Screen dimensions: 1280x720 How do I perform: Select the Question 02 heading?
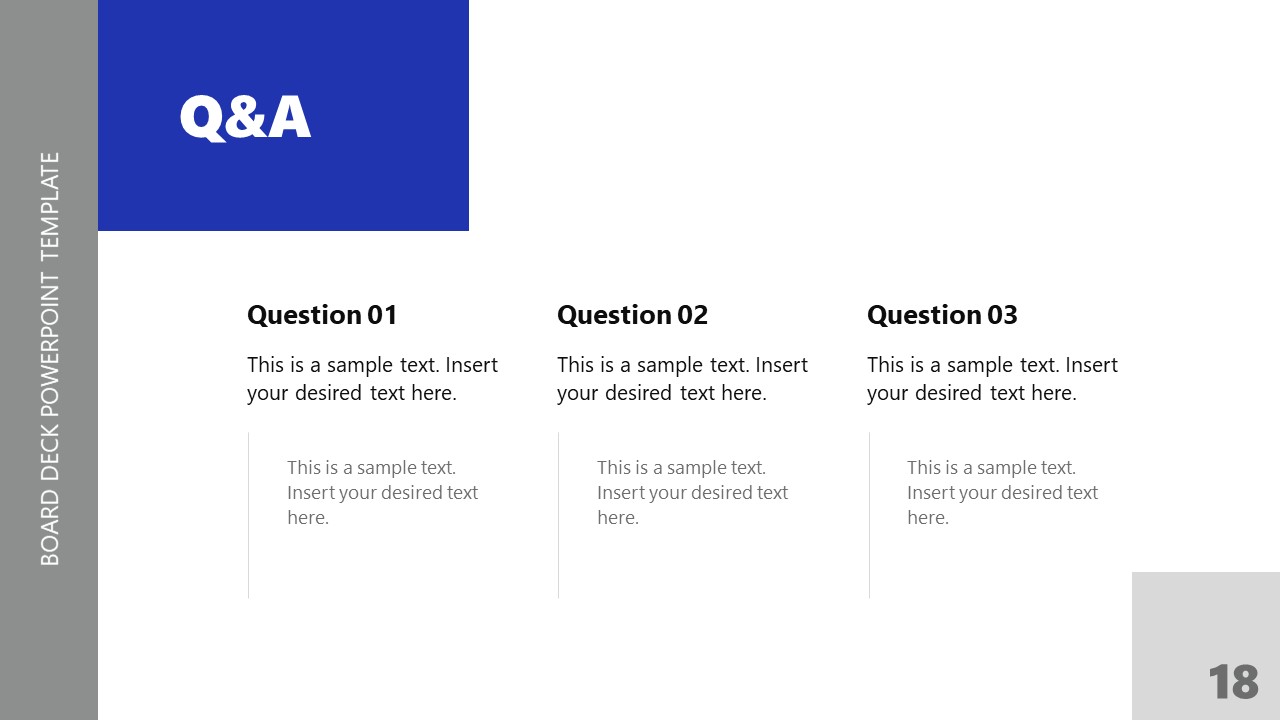(632, 315)
